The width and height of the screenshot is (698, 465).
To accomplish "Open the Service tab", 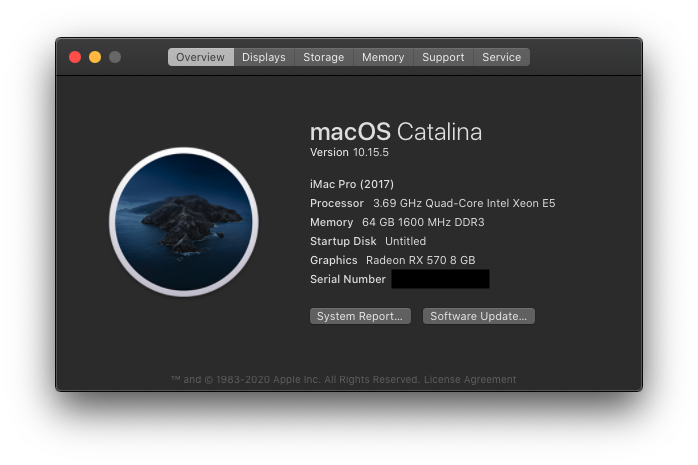I will (502, 57).
